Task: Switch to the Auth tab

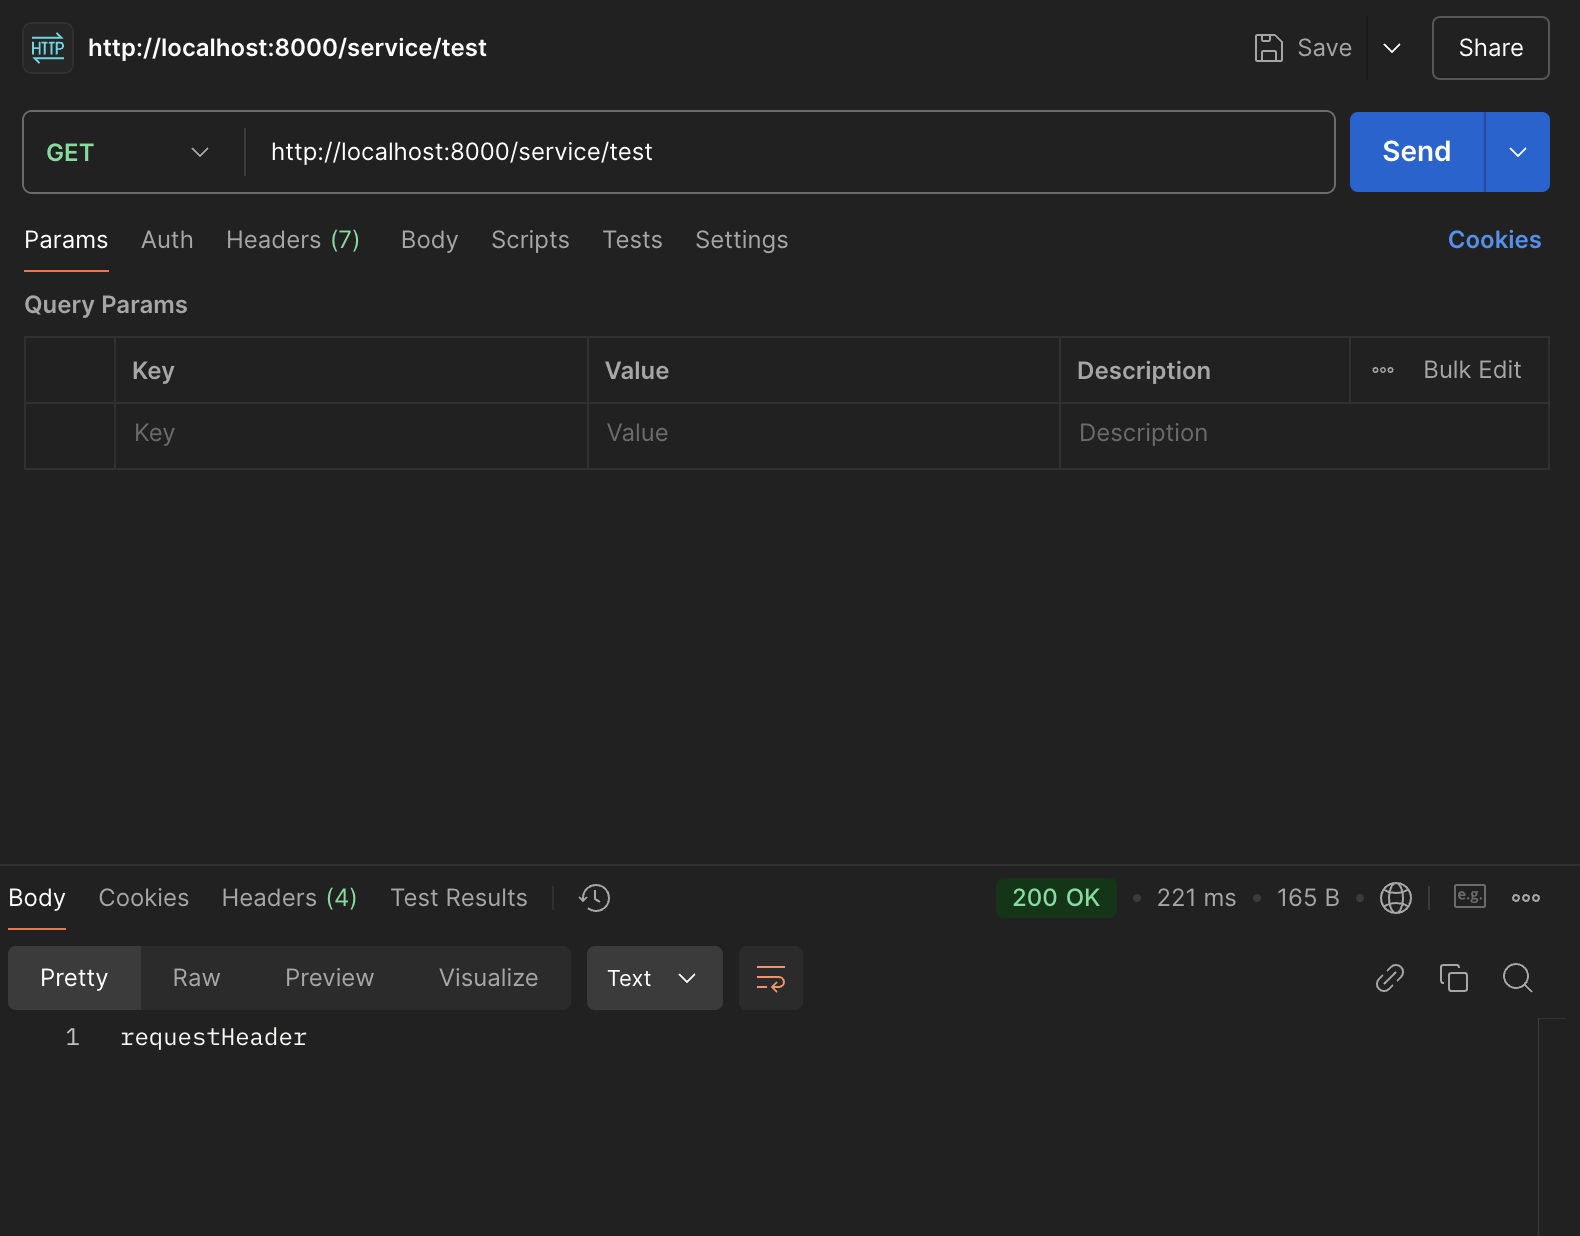Action: pos(167,240)
